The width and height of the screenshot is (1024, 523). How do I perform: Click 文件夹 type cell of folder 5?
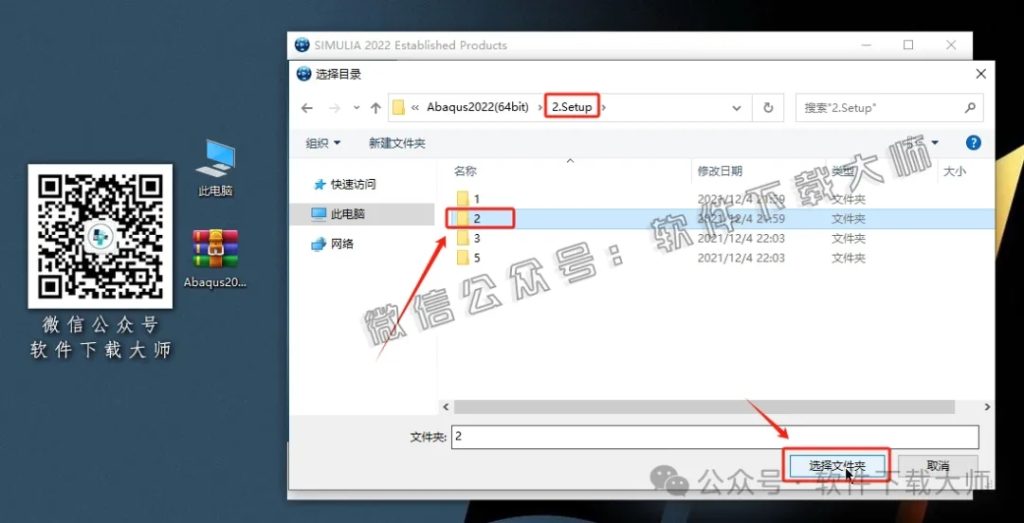point(848,258)
